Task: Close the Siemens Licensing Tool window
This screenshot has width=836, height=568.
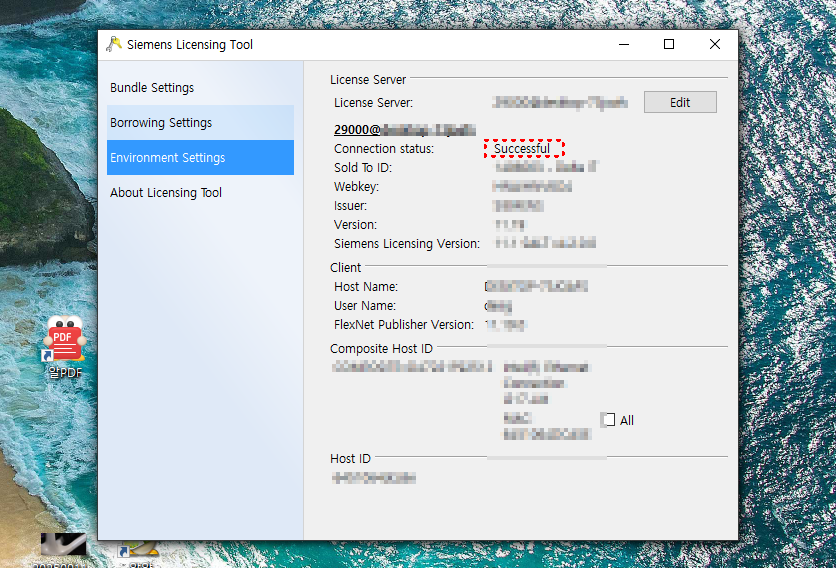Action: (714, 44)
